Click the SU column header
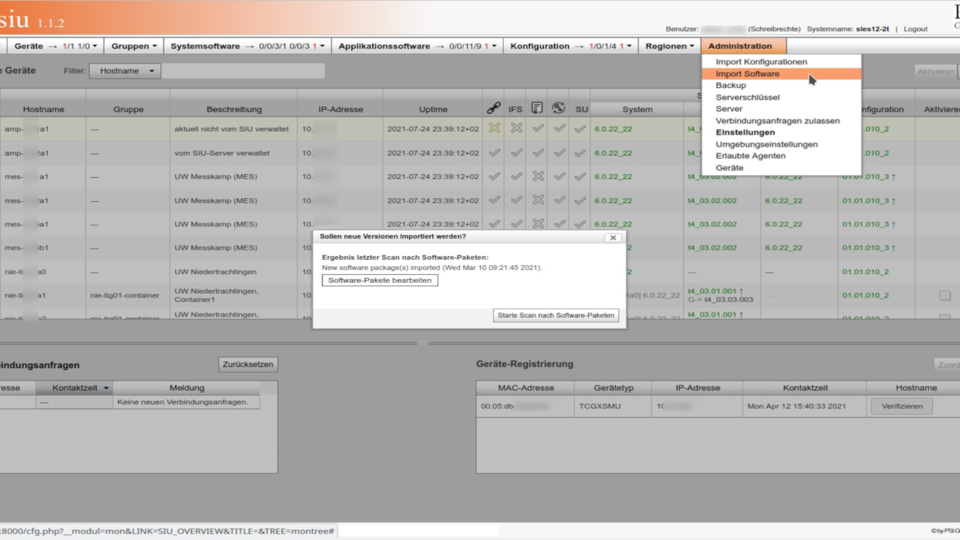 coord(581,109)
